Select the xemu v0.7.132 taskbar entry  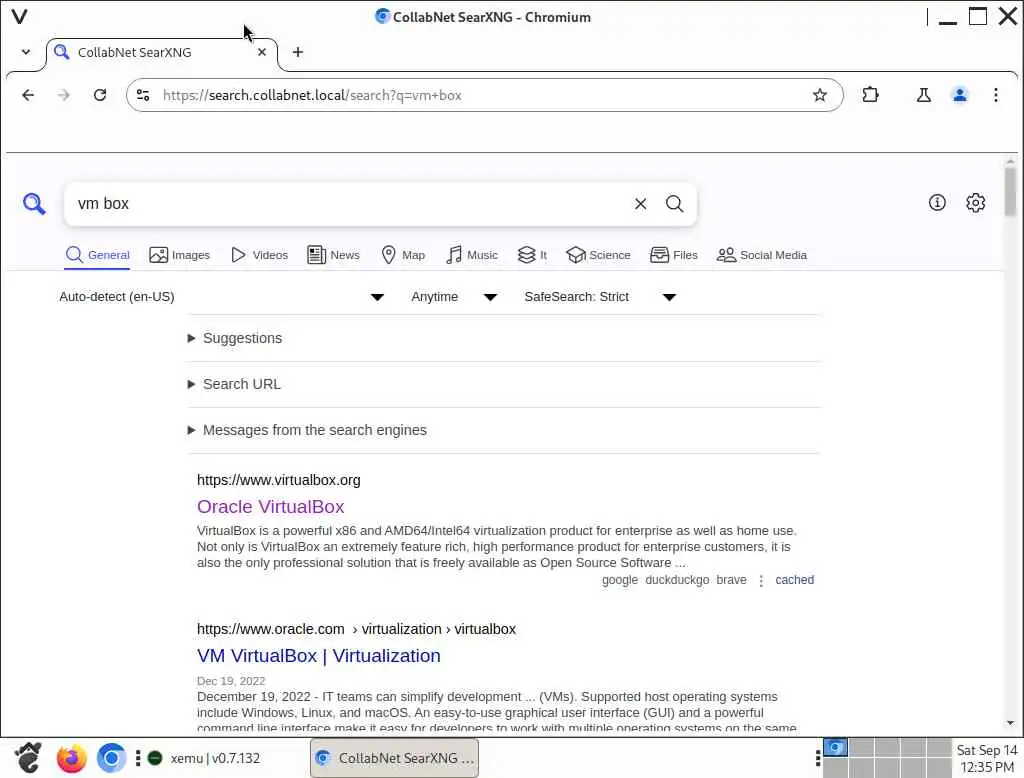(x=205, y=758)
